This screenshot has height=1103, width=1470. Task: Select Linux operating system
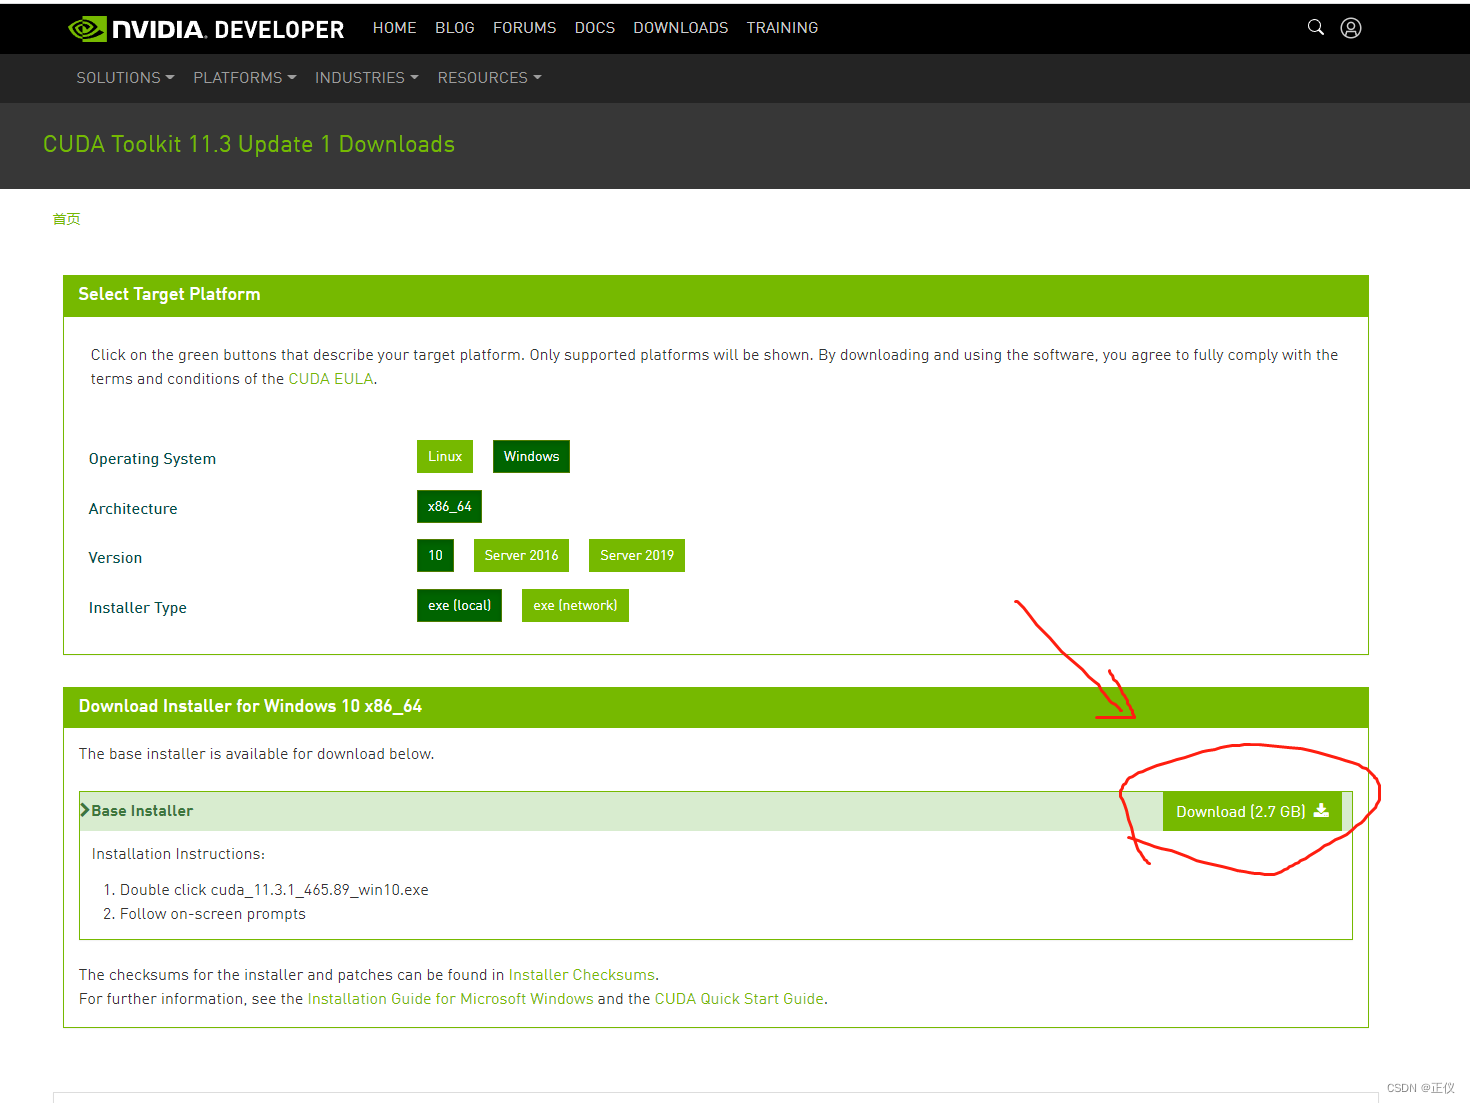[445, 456]
